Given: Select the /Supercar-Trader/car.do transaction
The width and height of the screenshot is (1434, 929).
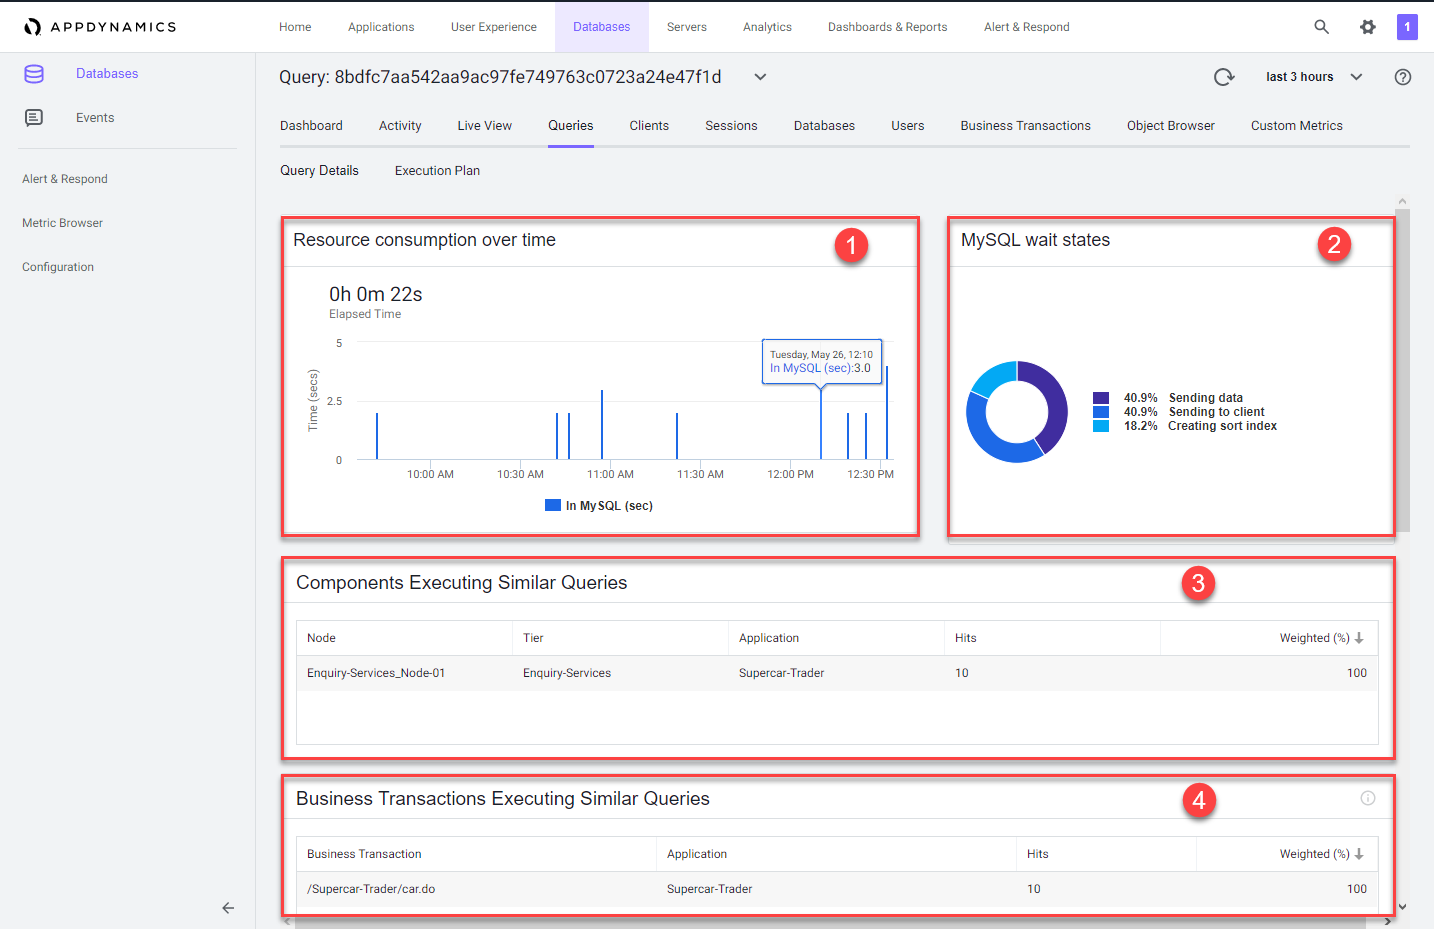Looking at the screenshot, I should click(x=371, y=889).
